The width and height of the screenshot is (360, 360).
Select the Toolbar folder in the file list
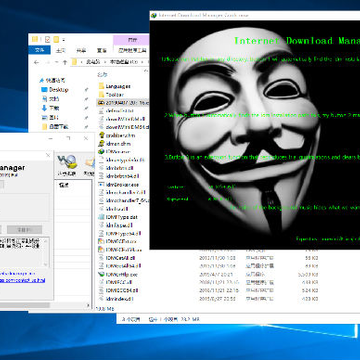coord(114,94)
